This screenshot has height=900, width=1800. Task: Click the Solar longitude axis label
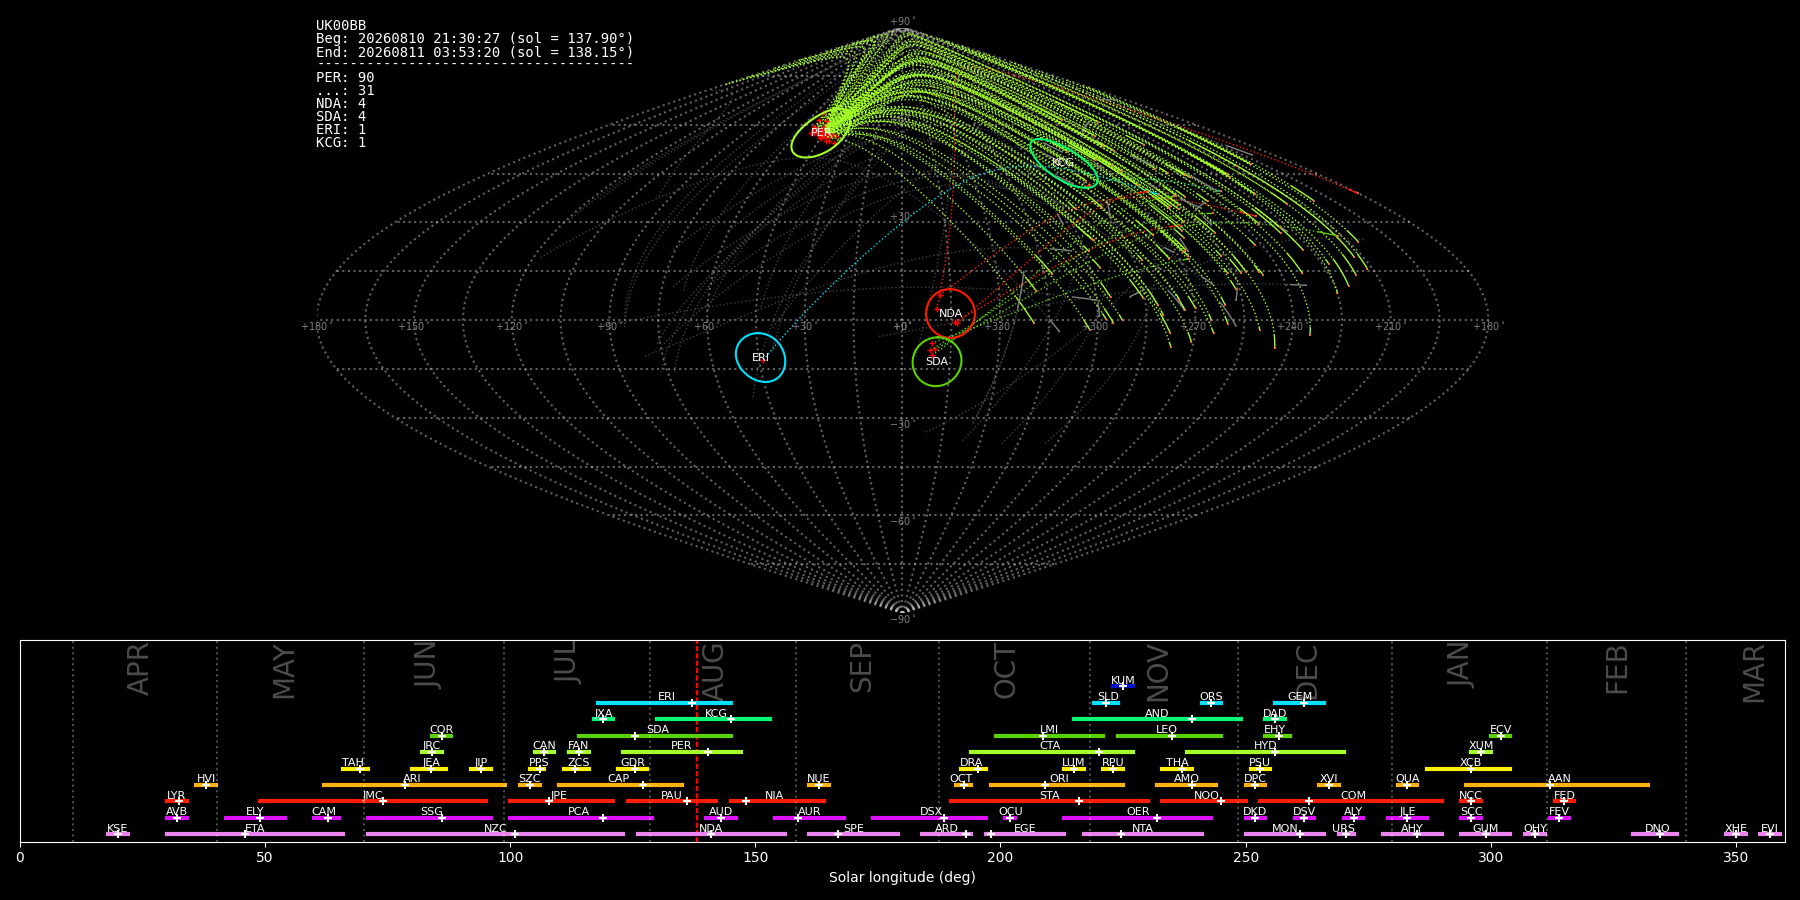coord(902,878)
